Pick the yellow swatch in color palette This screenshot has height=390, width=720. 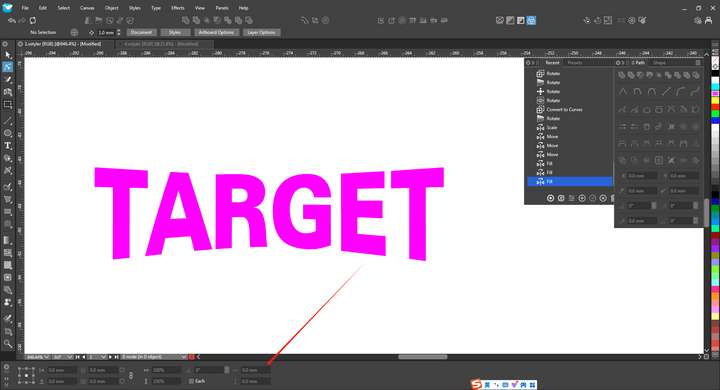(x=715, y=101)
